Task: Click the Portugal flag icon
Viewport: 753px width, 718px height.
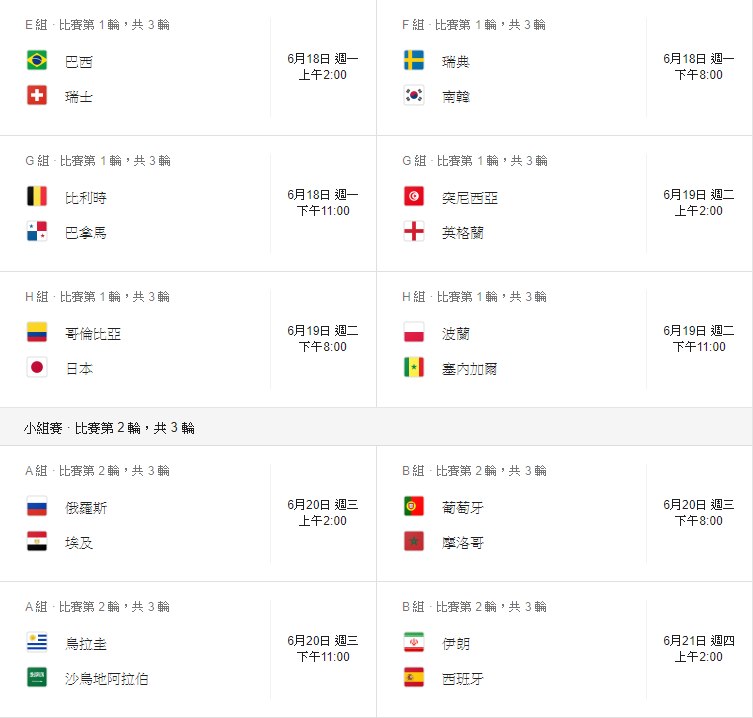Action: (414, 507)
